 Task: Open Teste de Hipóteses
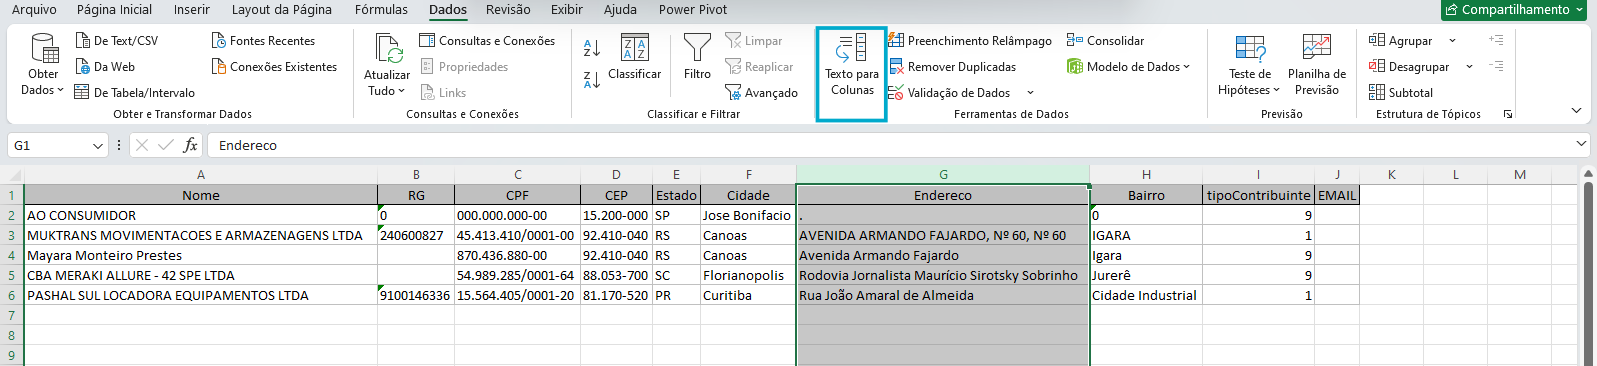pos(1250,66)
